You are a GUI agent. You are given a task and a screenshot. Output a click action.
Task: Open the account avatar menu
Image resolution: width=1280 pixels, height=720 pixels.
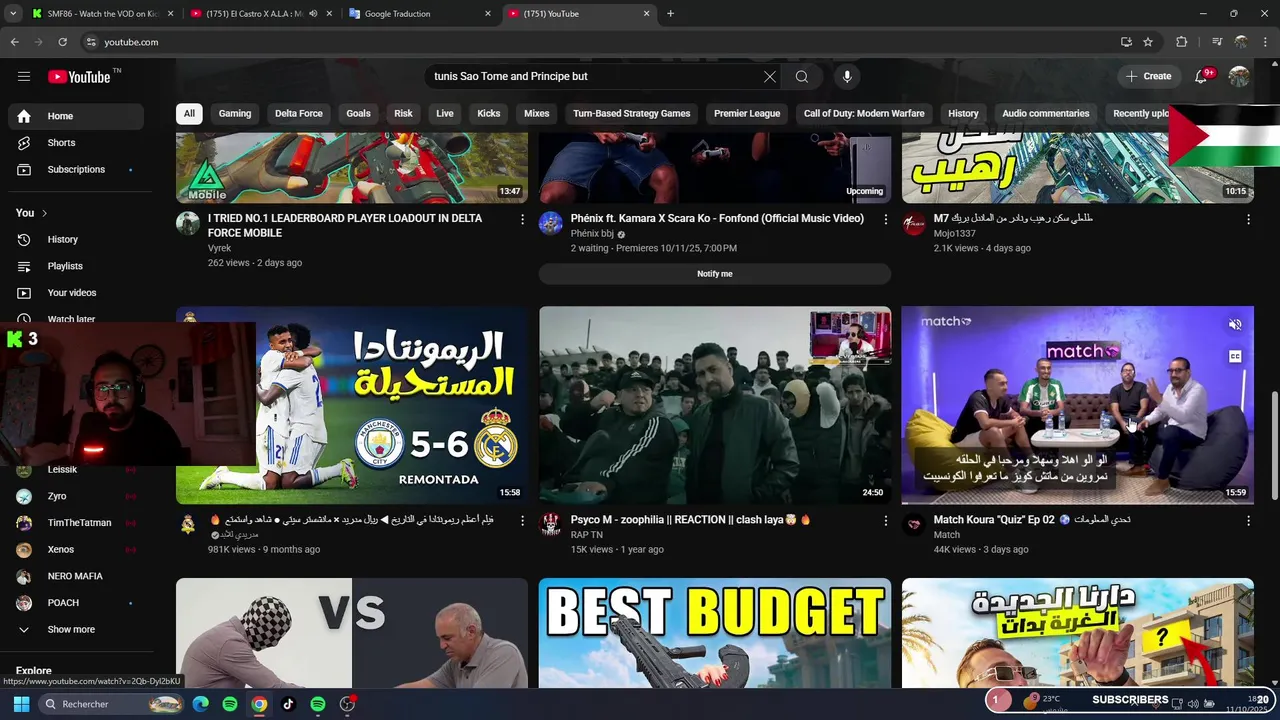tap(1239, 76)
